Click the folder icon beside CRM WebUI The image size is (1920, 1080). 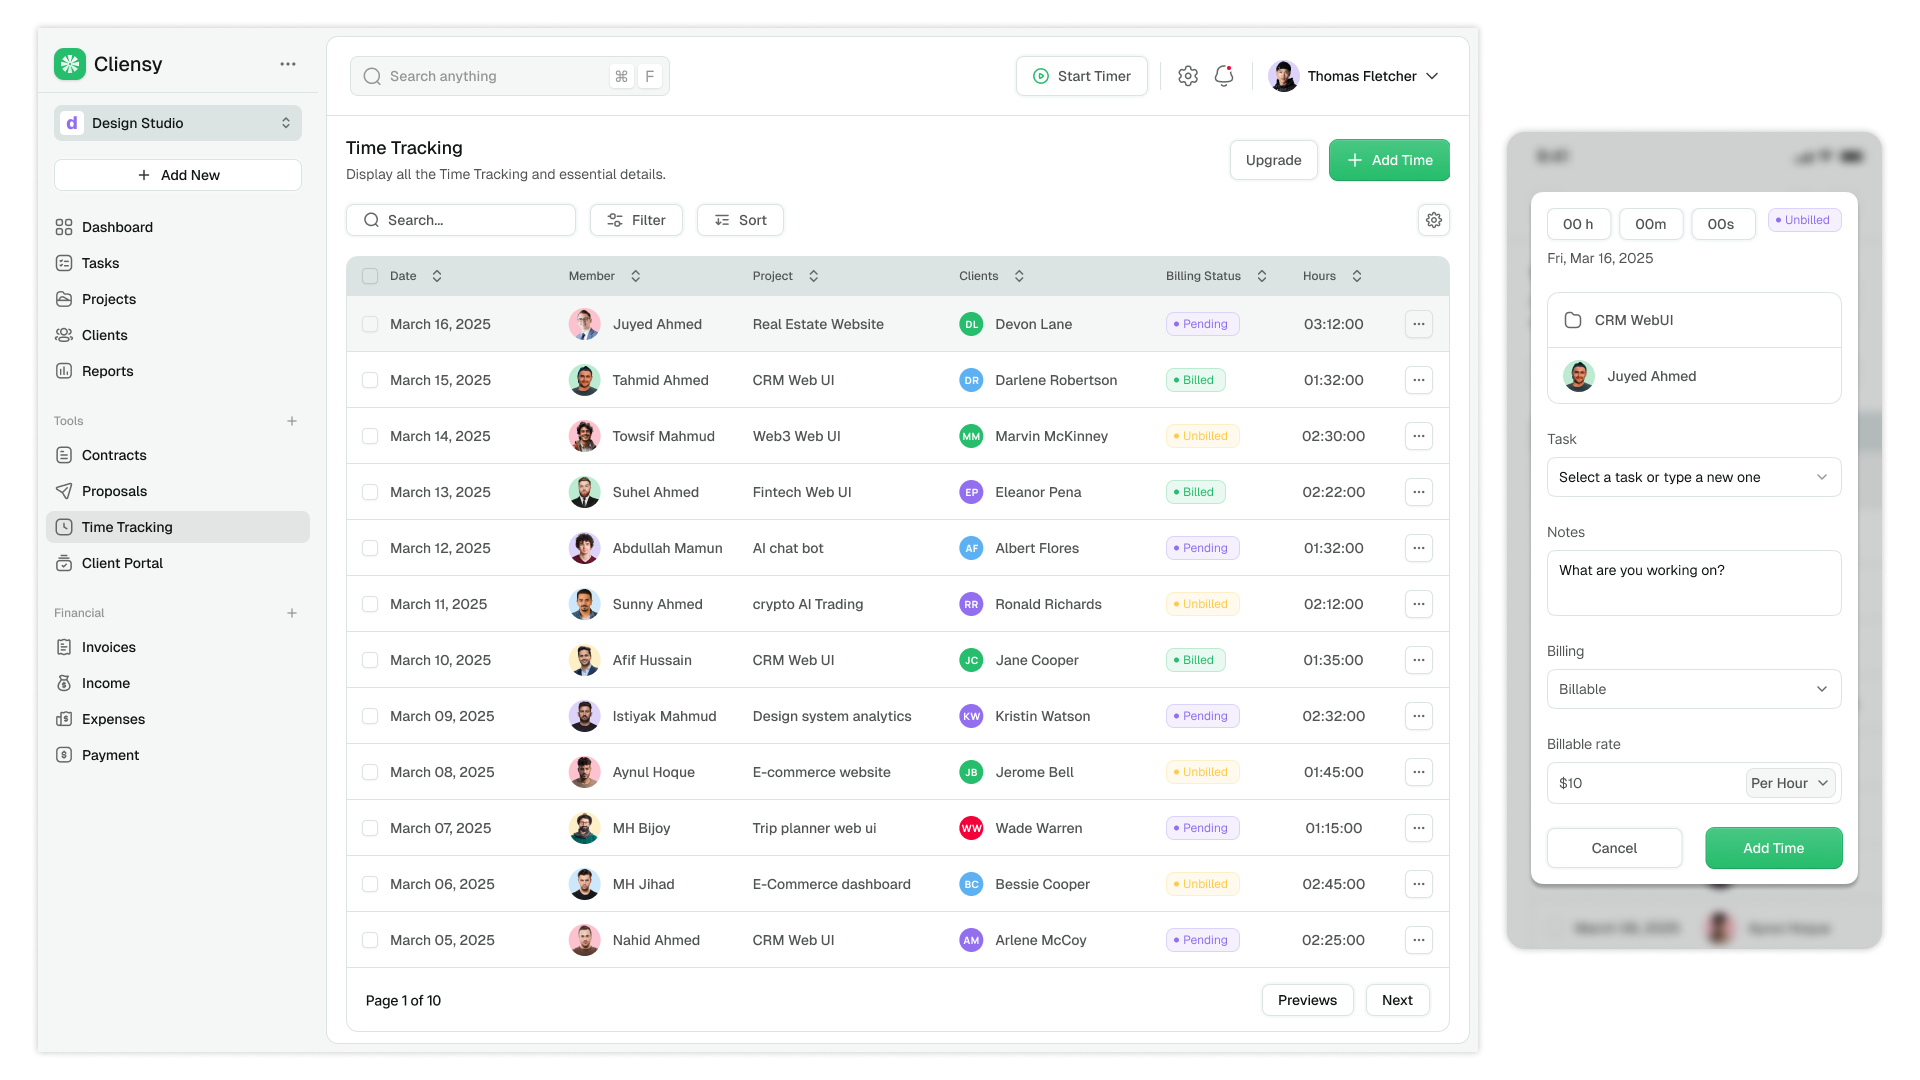1573,320
